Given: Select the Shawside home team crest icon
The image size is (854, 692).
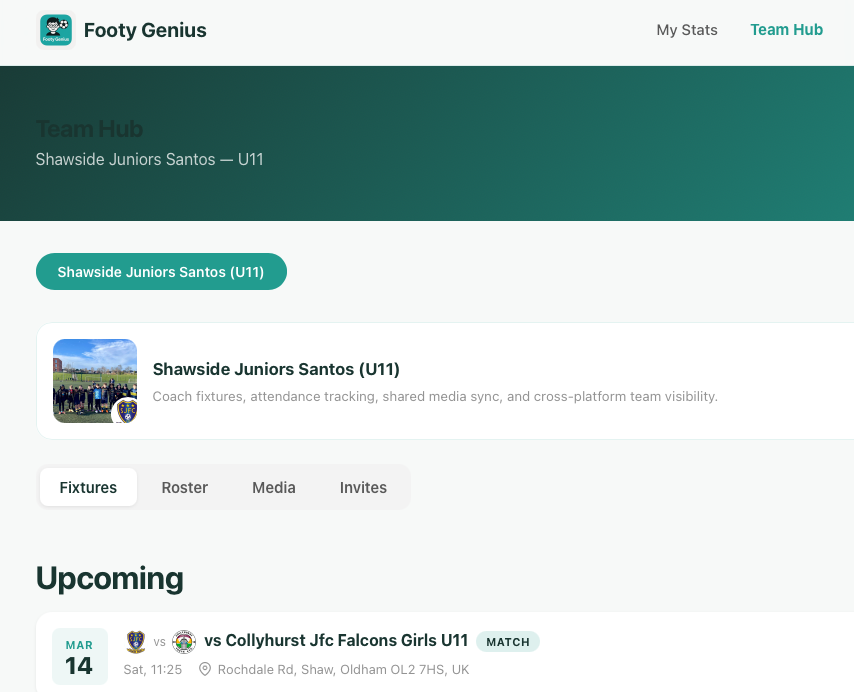Looking at the screenshot, I should [135, 641].
